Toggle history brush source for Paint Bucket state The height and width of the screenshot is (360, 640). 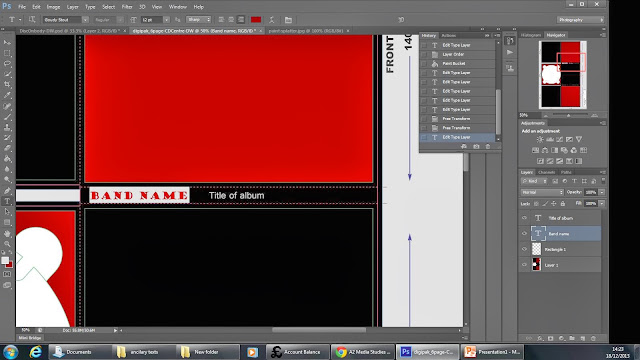(x=424, y=64)
